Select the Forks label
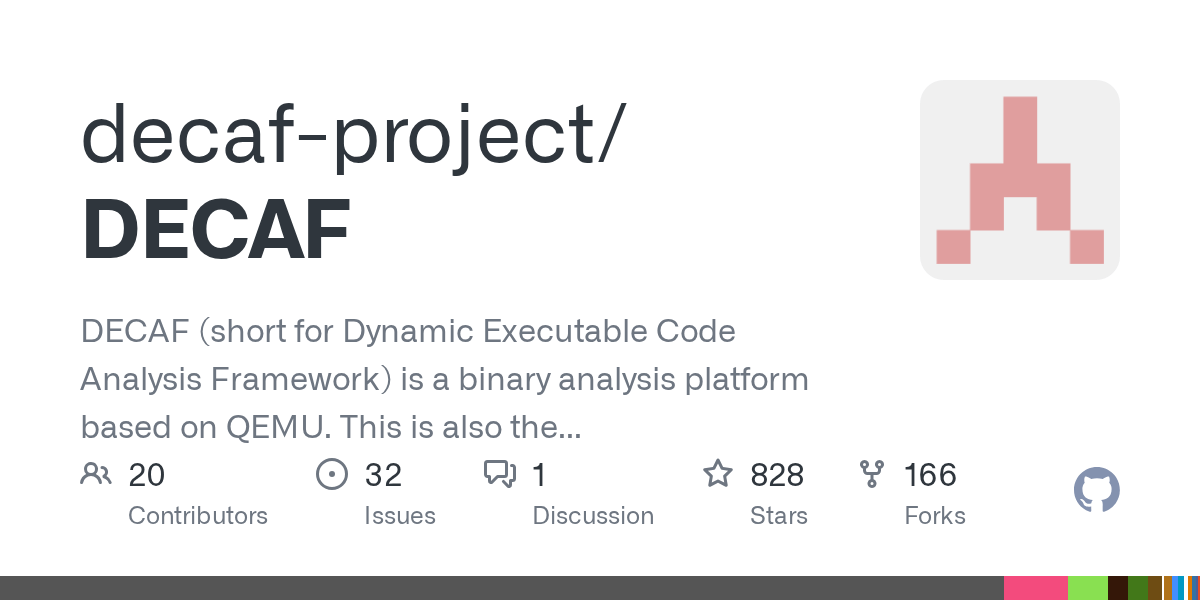 [x=935, y=516]
